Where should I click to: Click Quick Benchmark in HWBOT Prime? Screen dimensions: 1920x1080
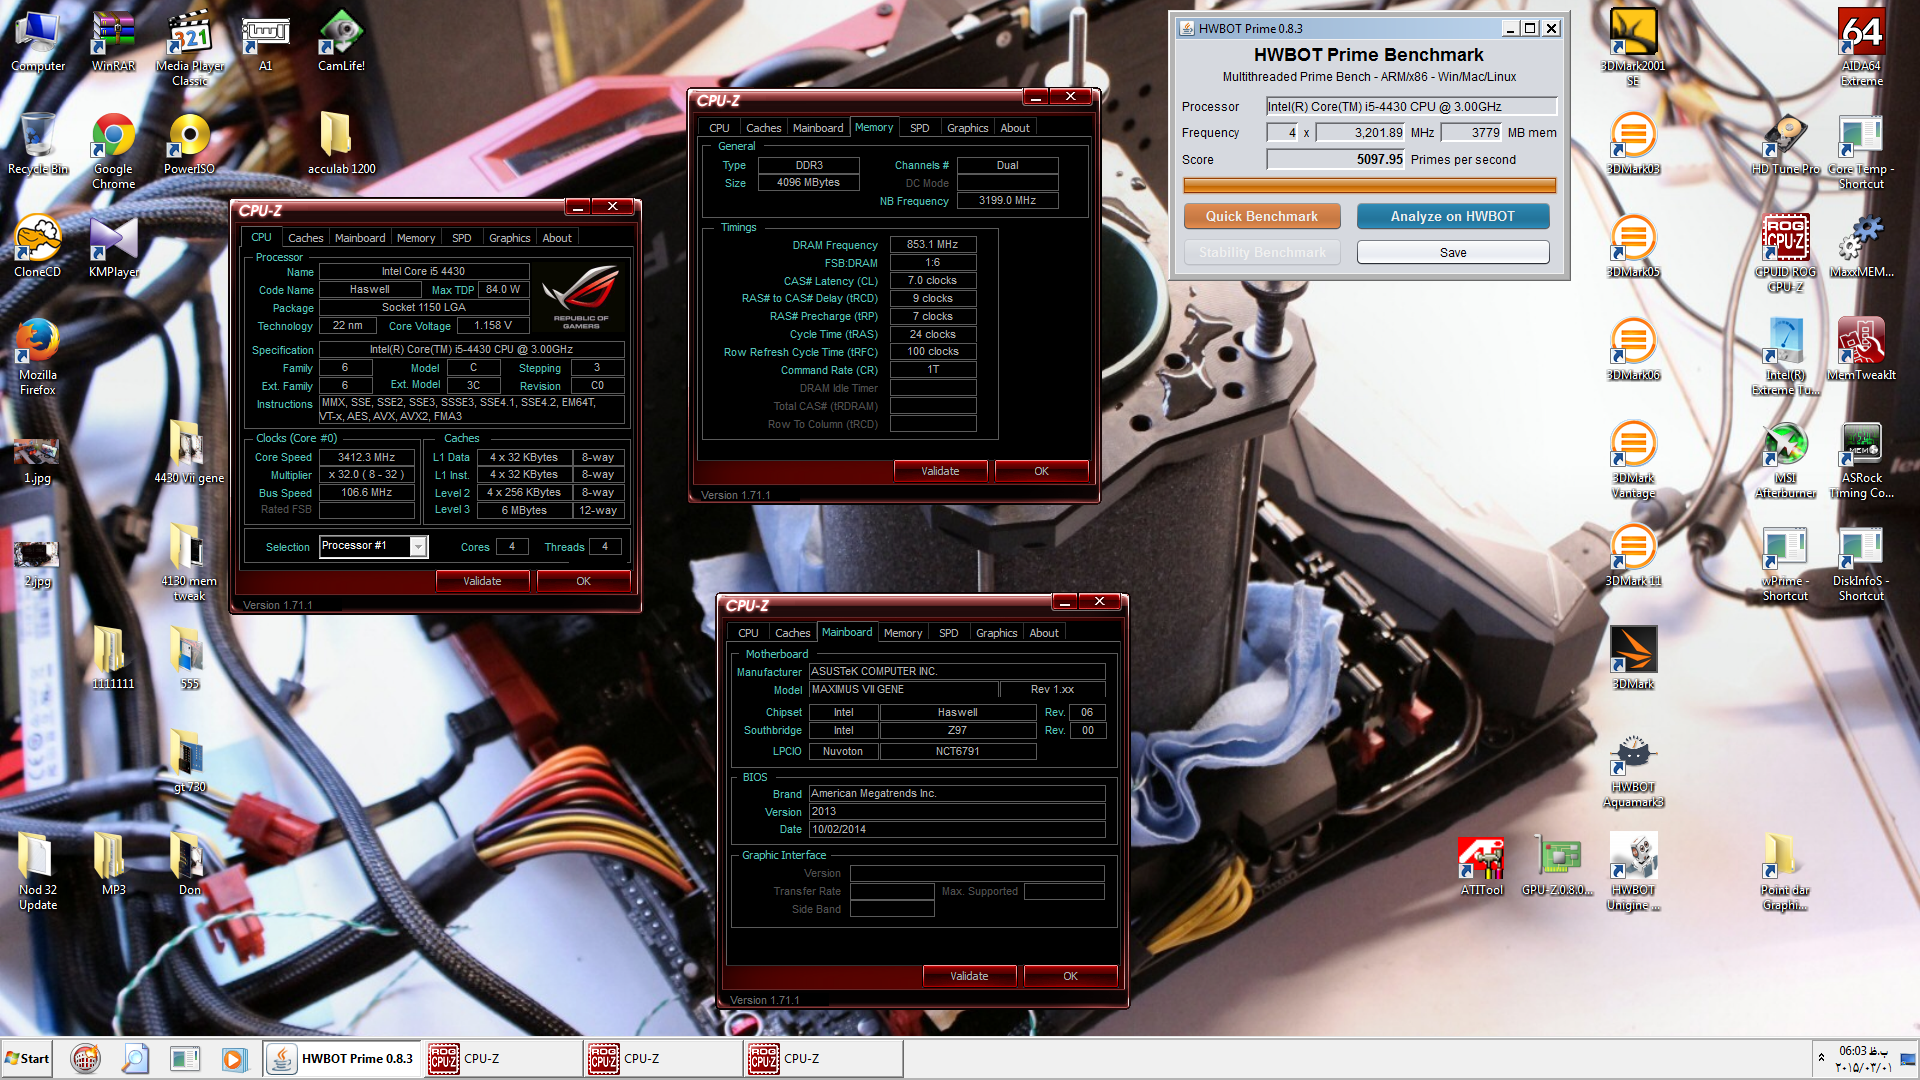[1261, 216]
